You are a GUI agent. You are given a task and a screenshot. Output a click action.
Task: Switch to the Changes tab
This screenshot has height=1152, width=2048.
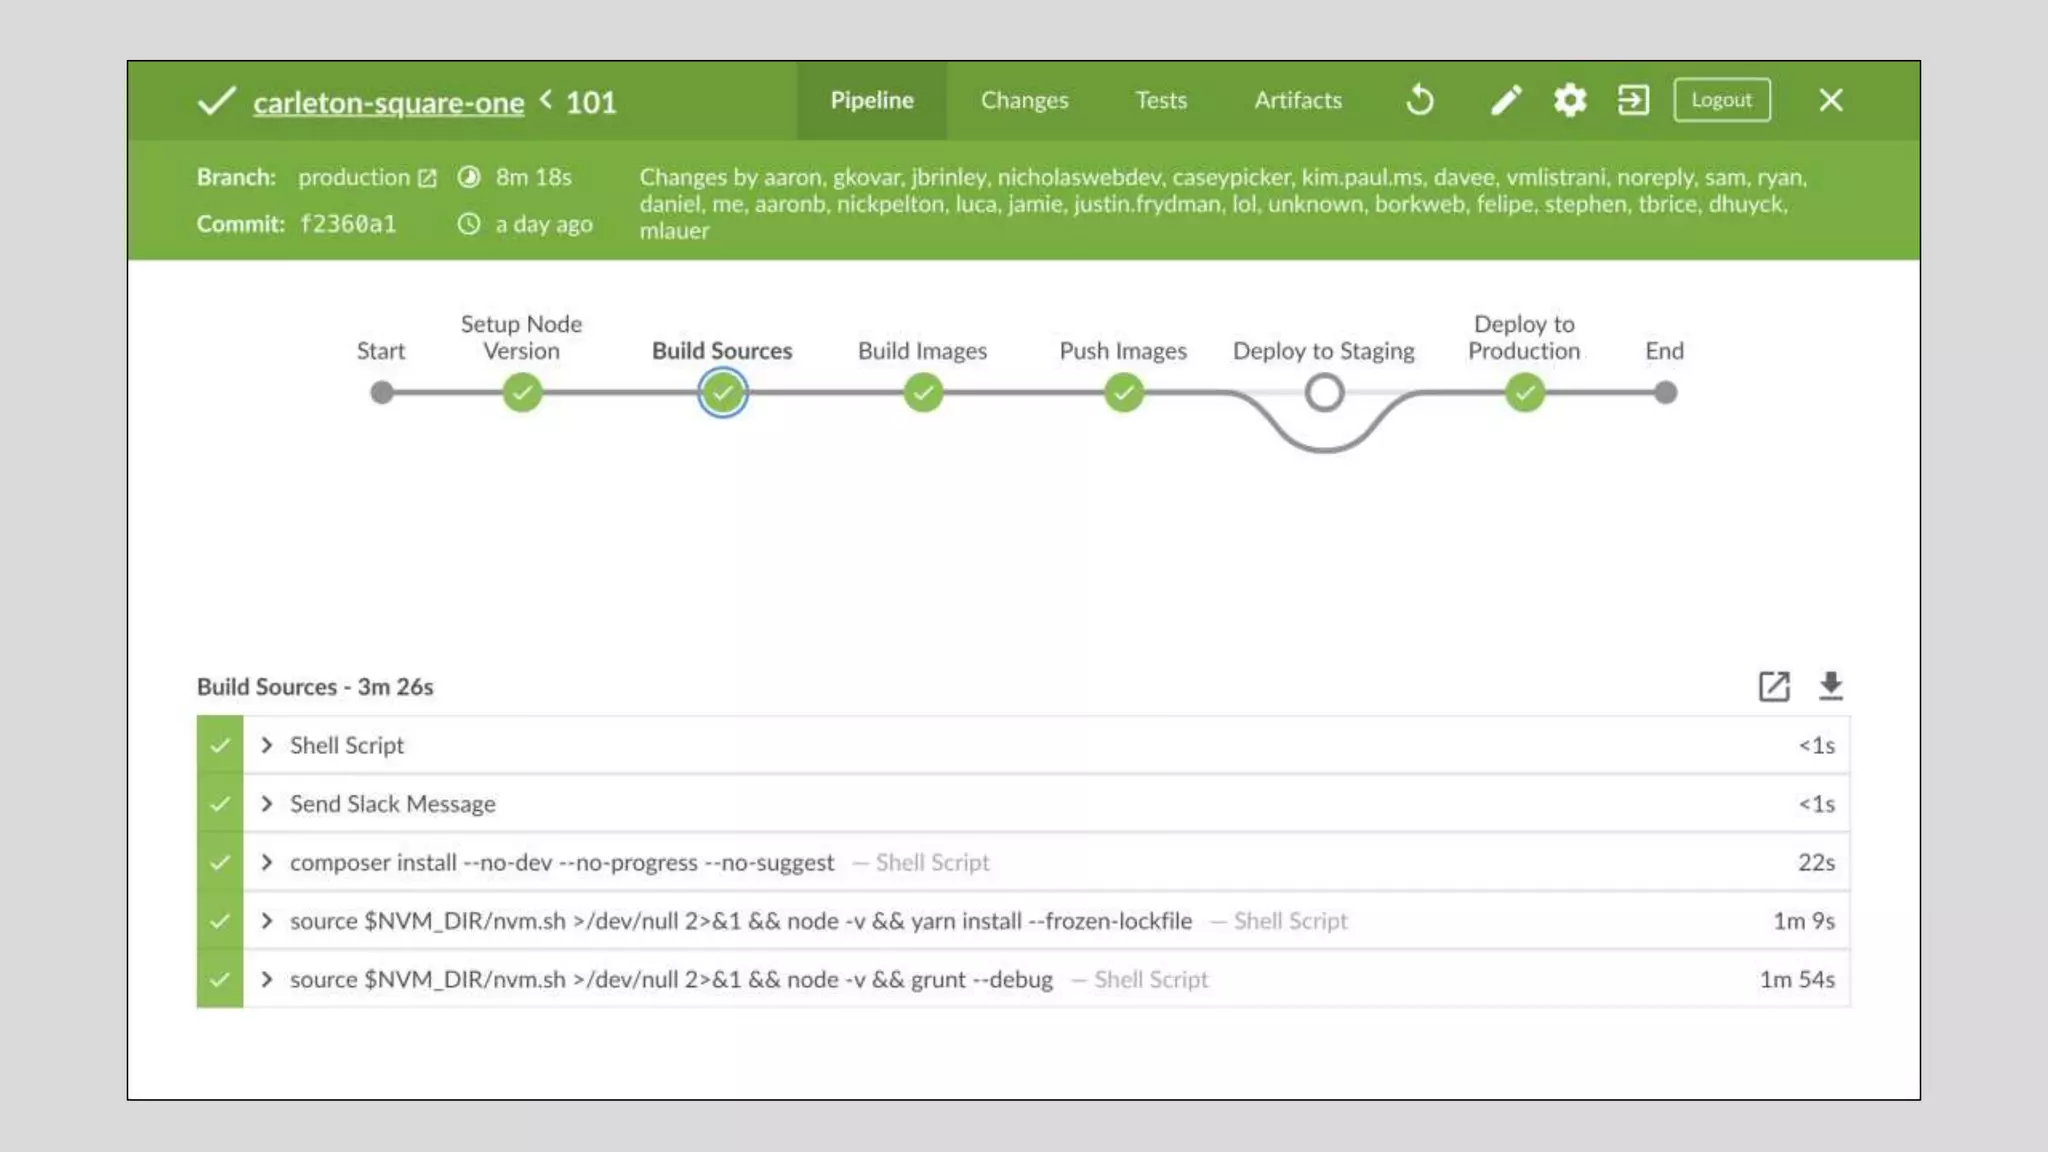1024,100
